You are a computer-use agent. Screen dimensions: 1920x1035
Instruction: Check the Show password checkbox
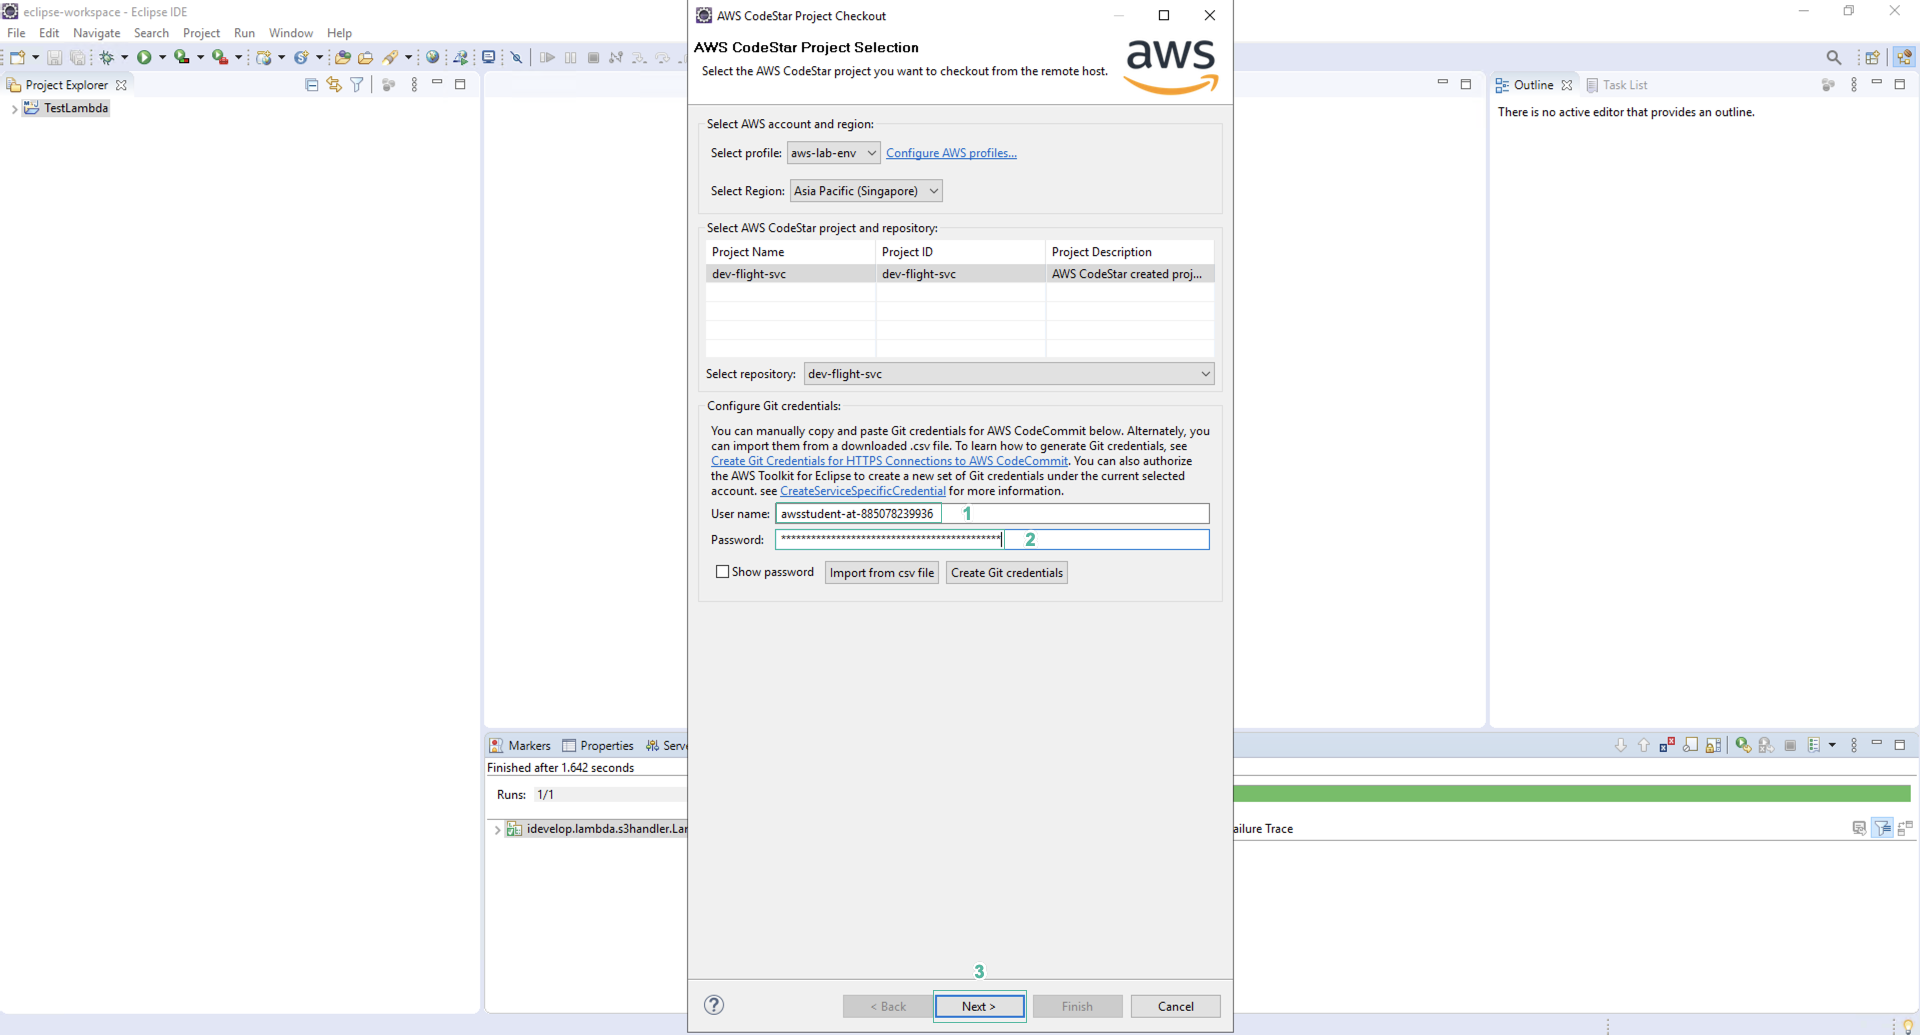(x=722, y=572)
